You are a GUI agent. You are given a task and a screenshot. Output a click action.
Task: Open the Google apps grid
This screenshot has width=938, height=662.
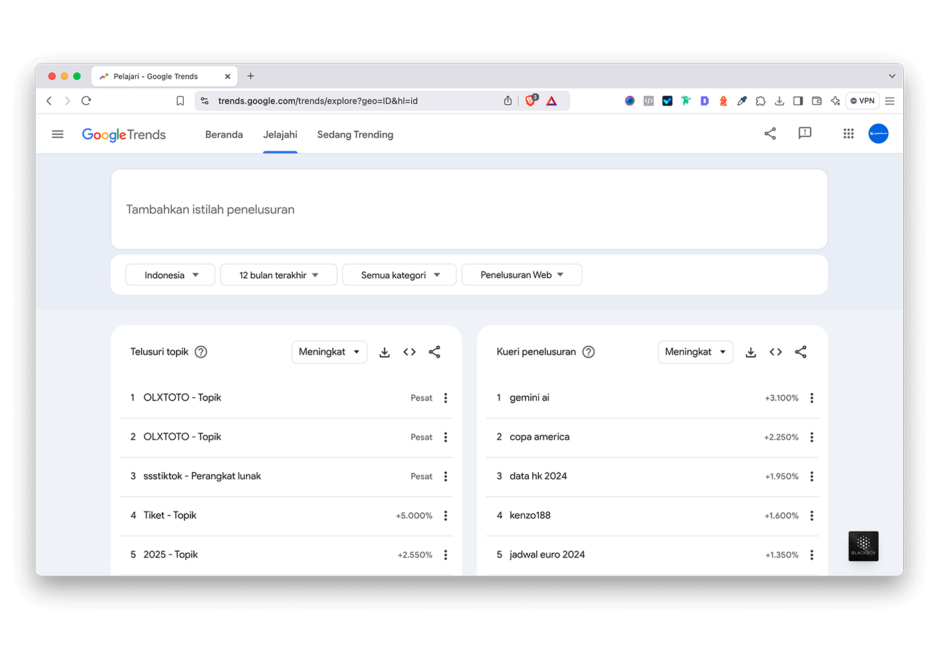(847, 133)
